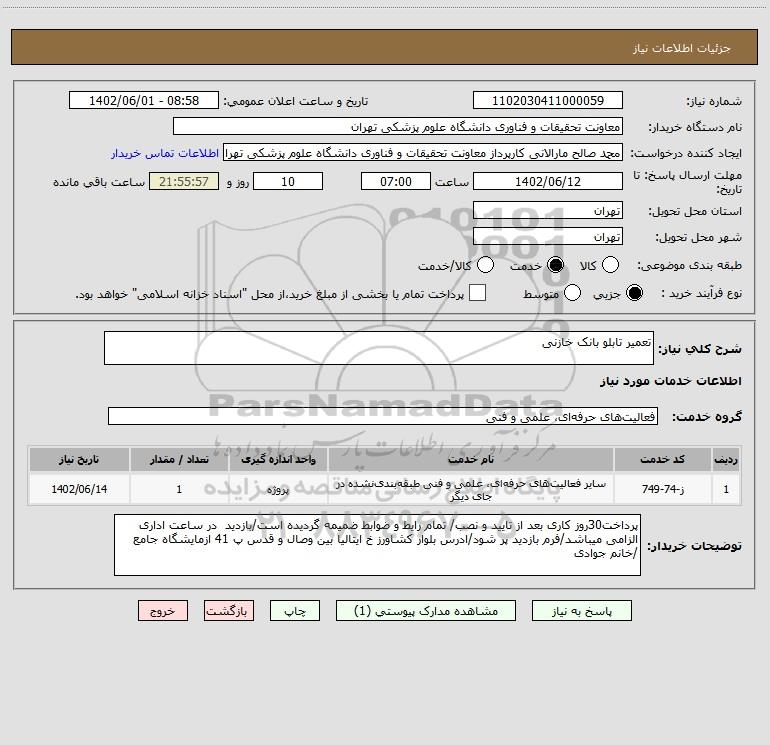770x745 pixels.
Task: Click the deadline hour field 07:00
Action: (x=396, y=181)
